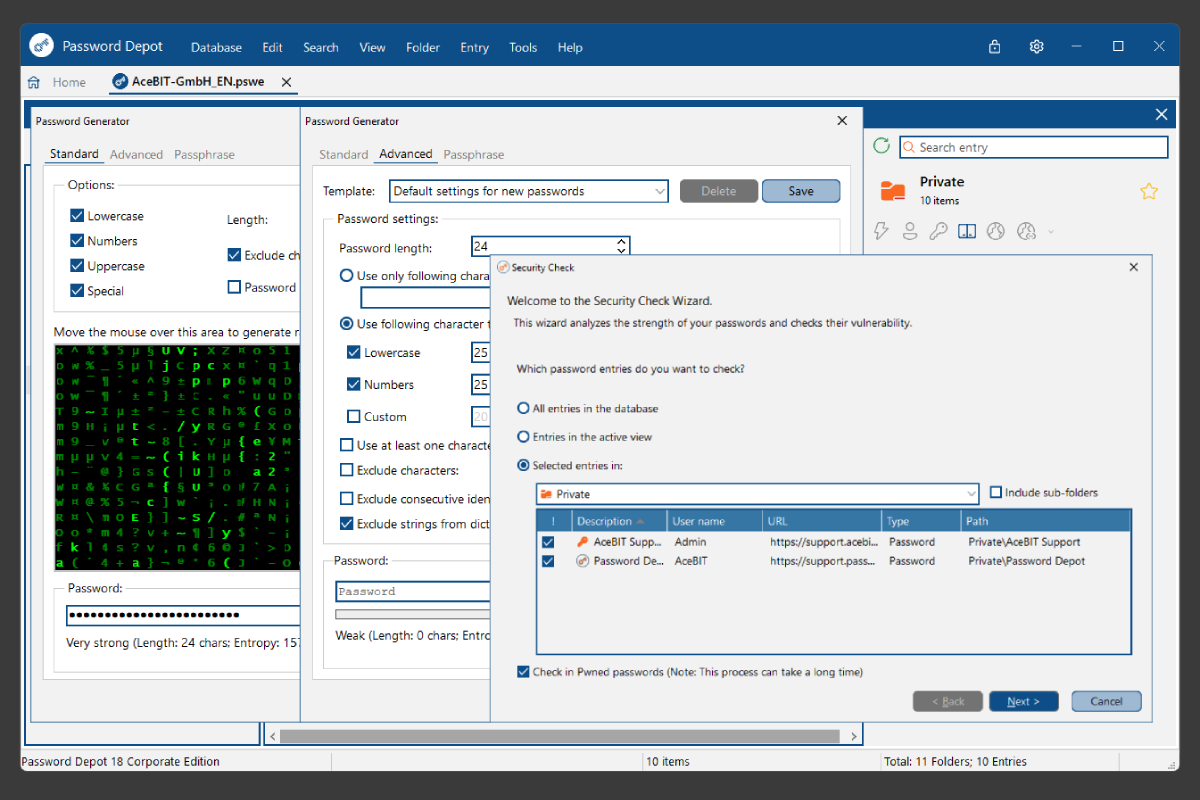
Task: Enable the Exclude characters checkbox
Action: [x=347, y=470]
